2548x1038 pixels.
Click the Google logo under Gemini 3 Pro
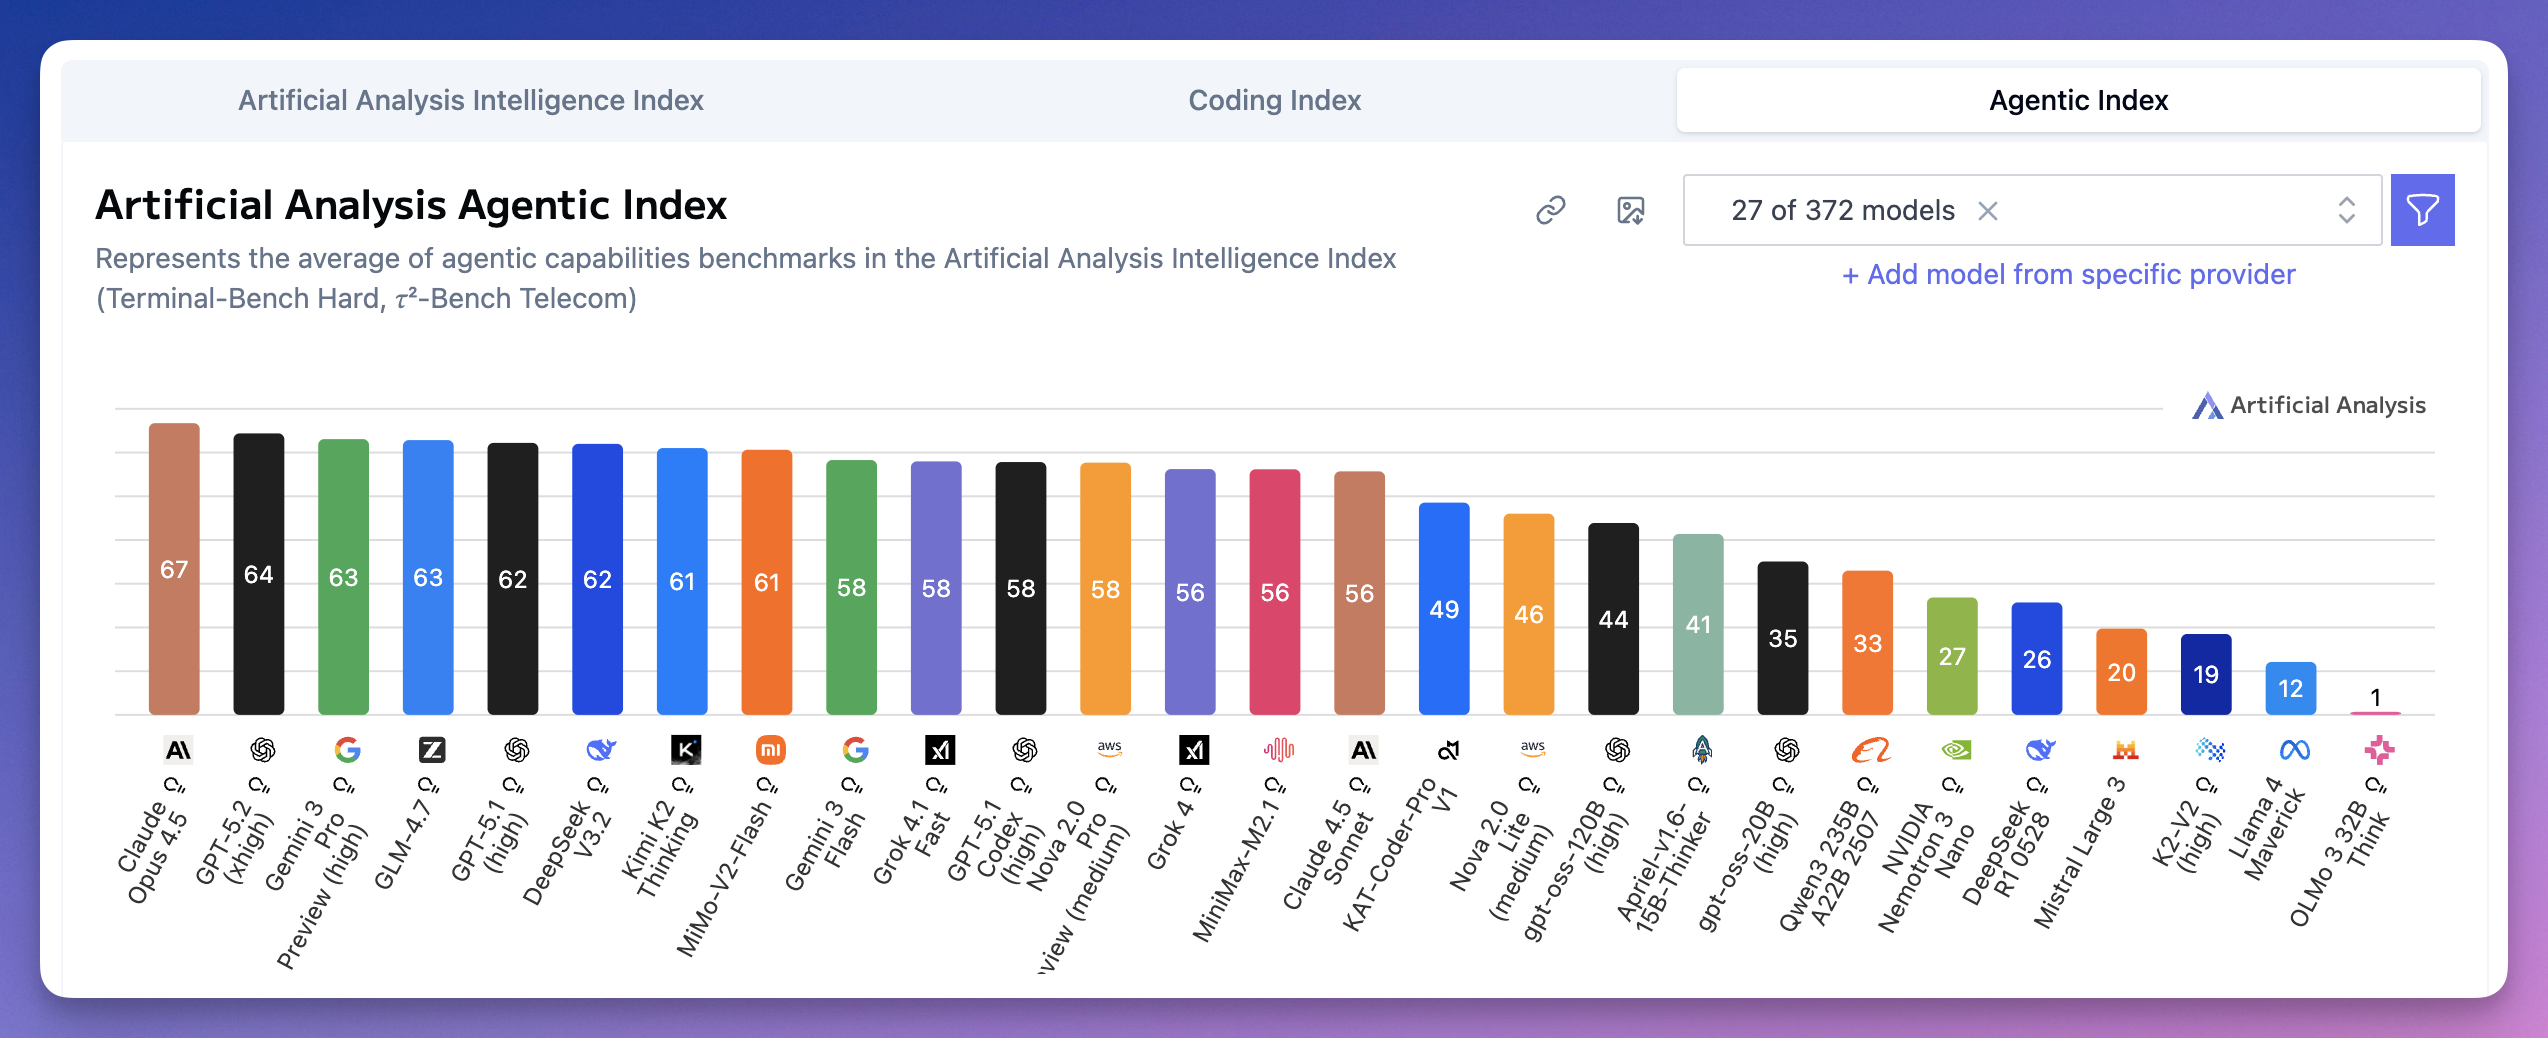[347, 749]
